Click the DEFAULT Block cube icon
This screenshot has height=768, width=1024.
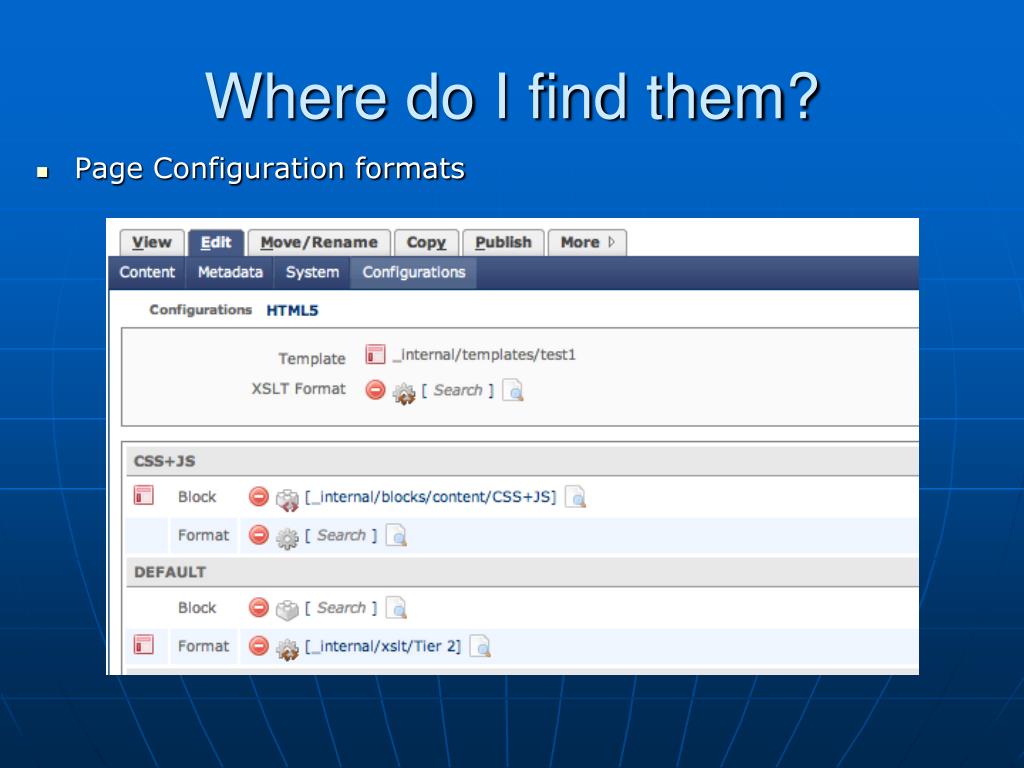287,610
